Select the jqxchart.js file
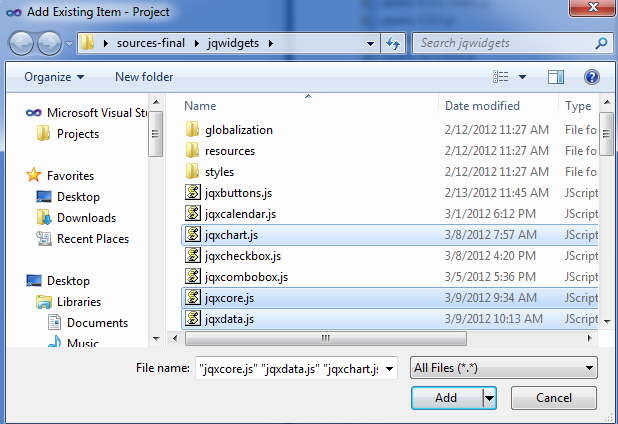The width and height of the screenshot is (618, 424). (x=389, y=235)
